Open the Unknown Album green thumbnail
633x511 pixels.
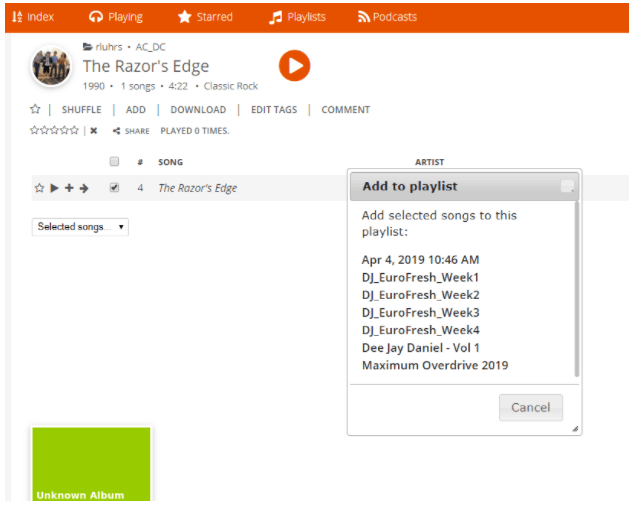91,465
